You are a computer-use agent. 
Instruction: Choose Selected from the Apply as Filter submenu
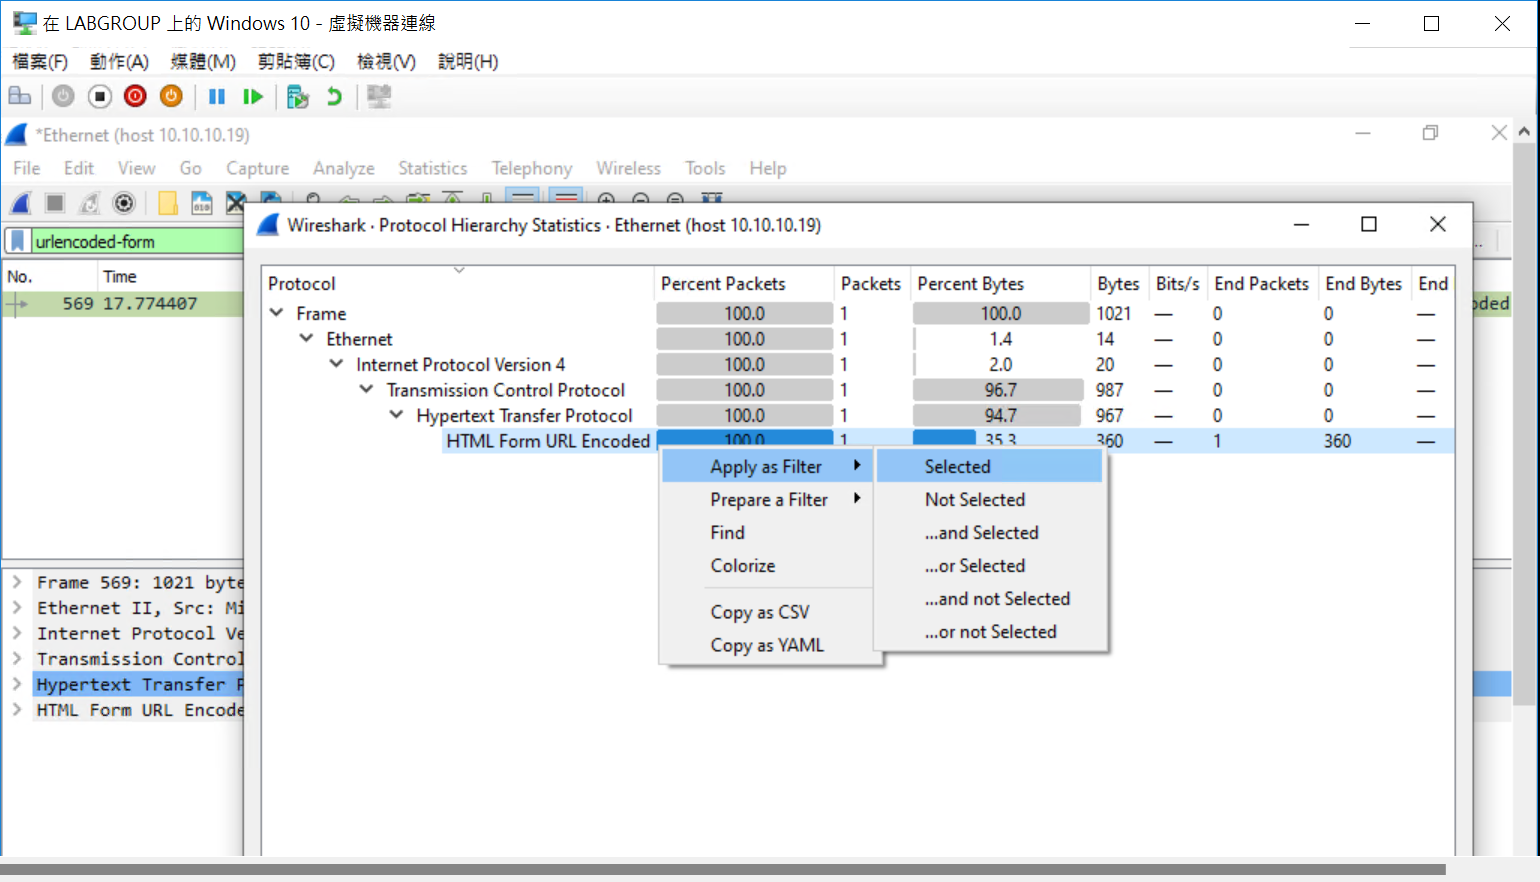[957, 467]
